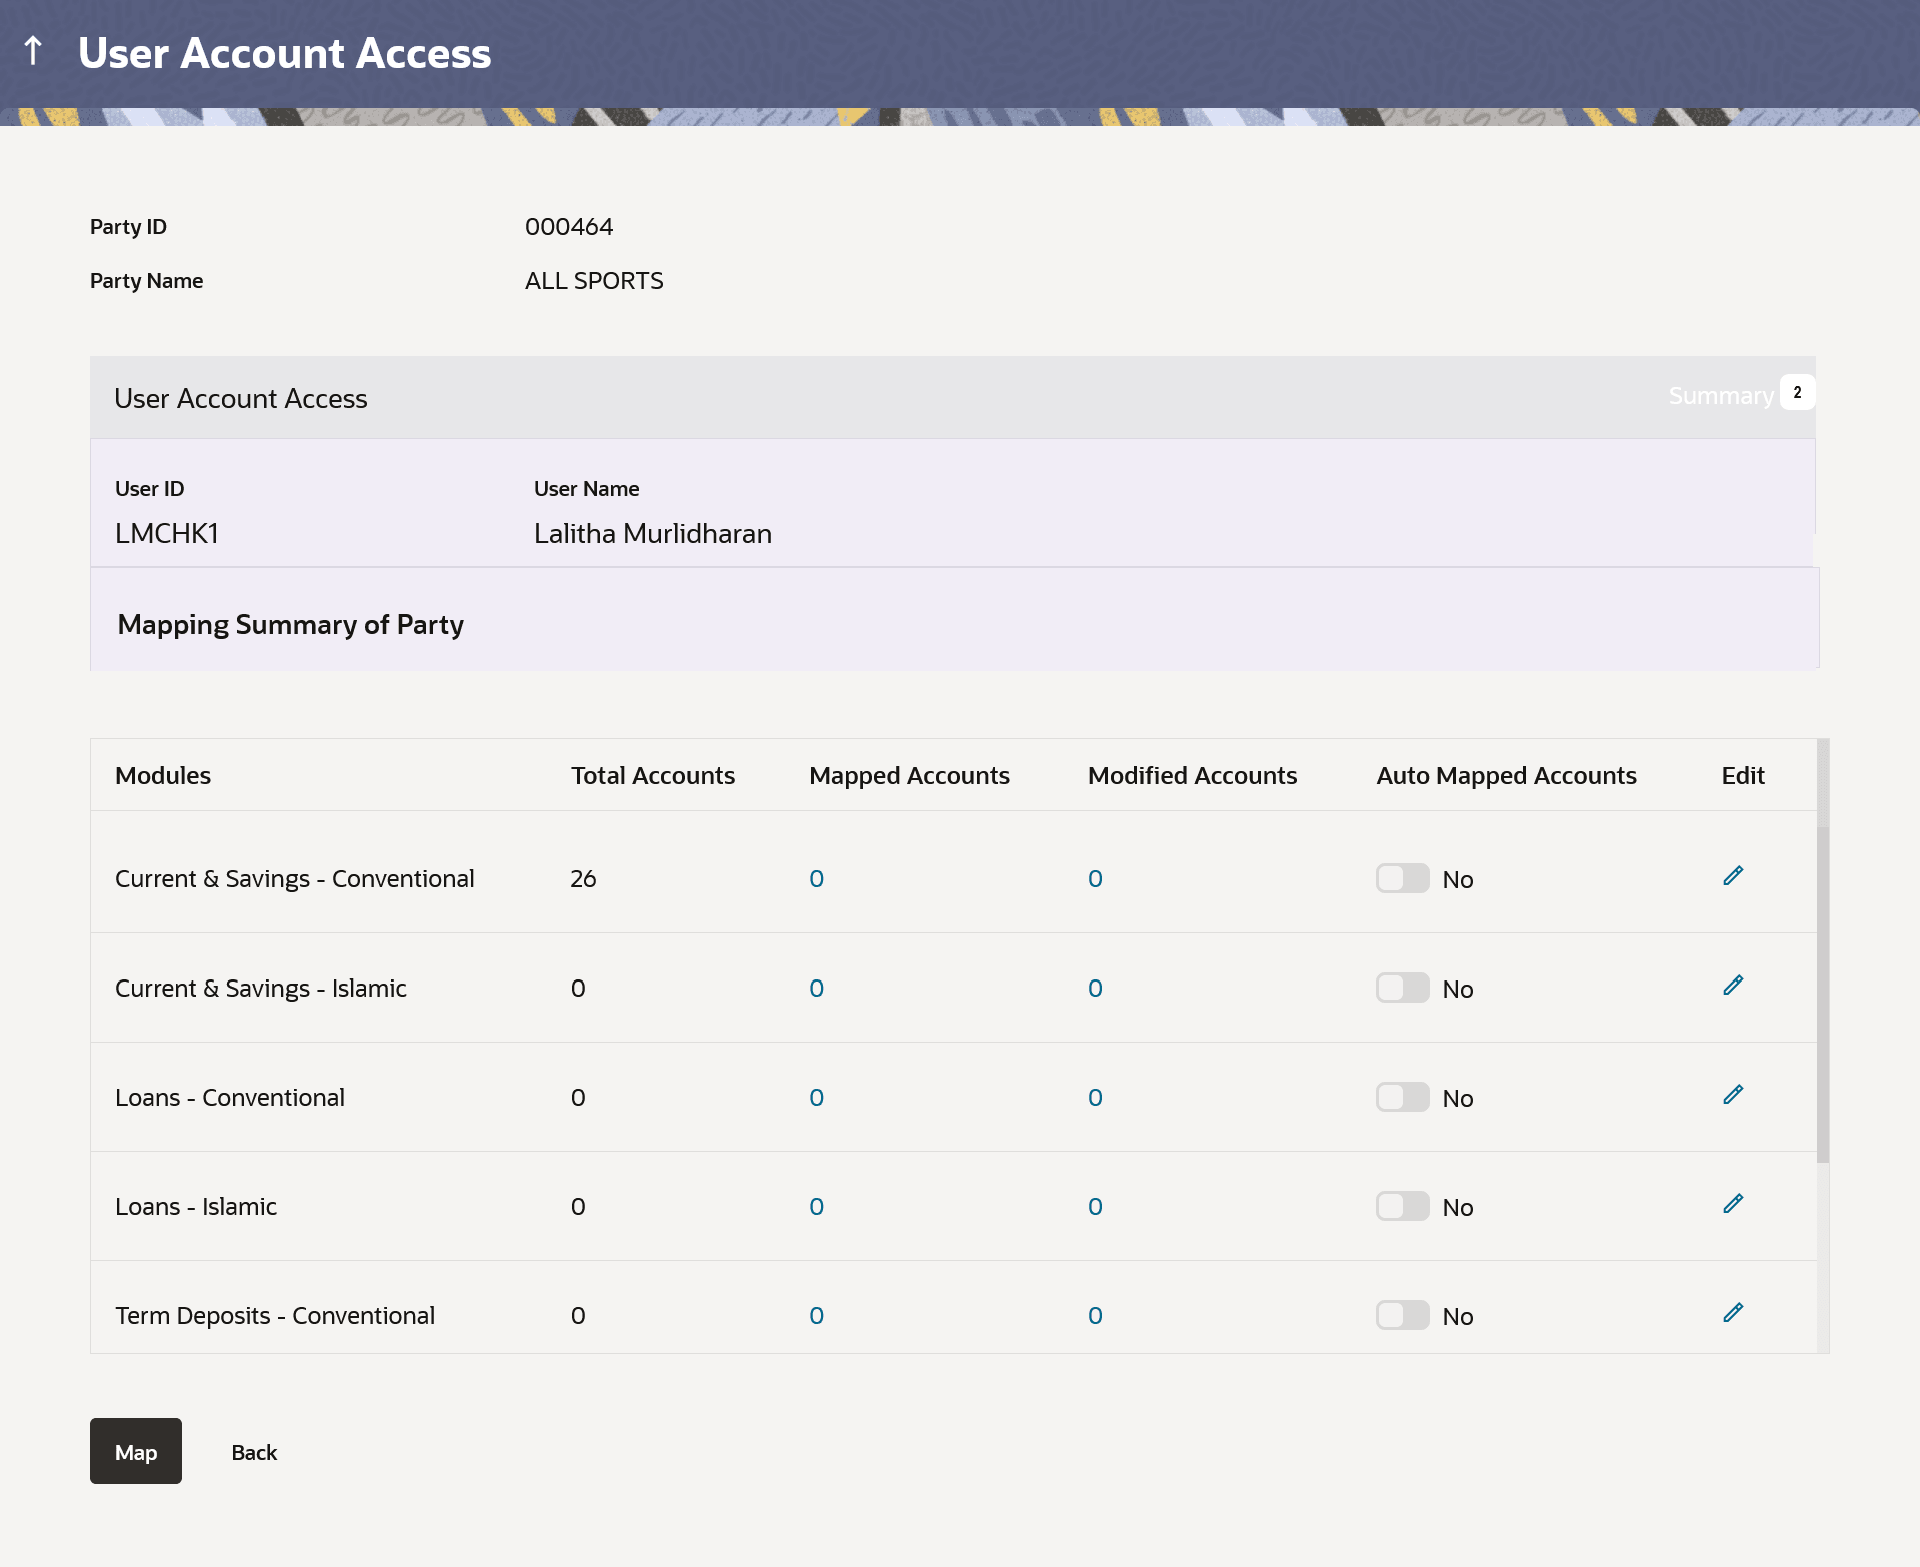Switch on auto mapping for Term Deposits - Conventional
Screen dimensions: 1920x1567
1402,1316
